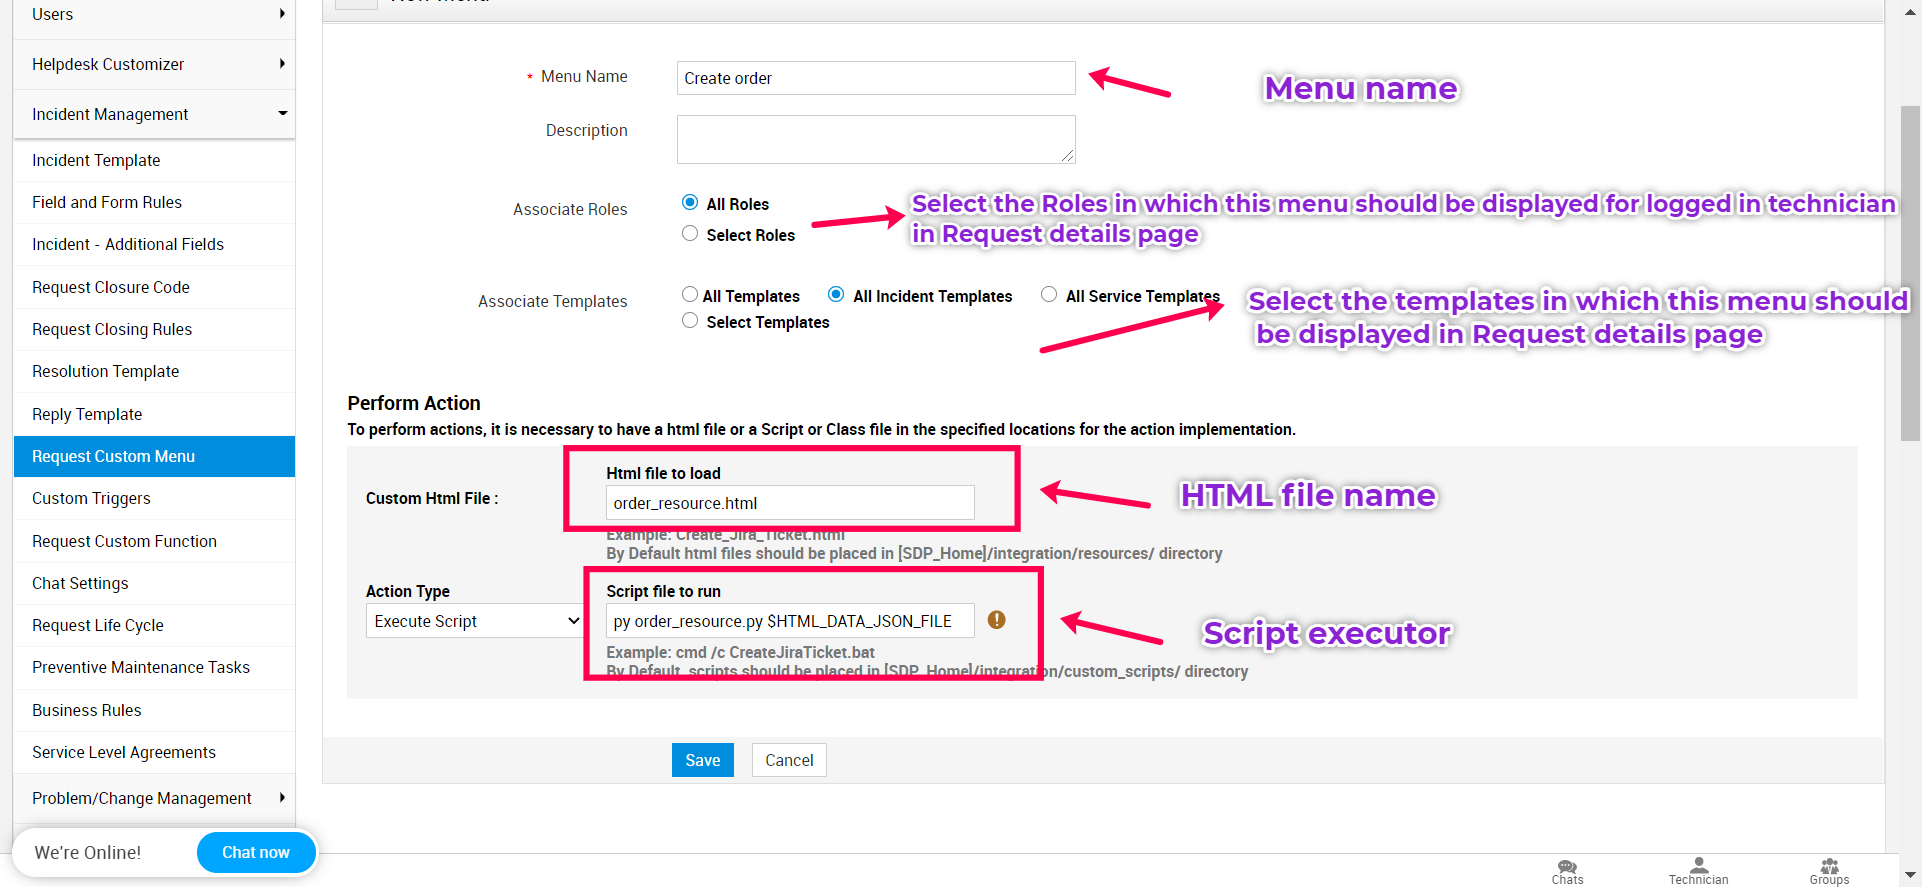The height and width of the screenshot is (887, 1922).
Task: Click the Description text area
Action: [x=876, y=139]
